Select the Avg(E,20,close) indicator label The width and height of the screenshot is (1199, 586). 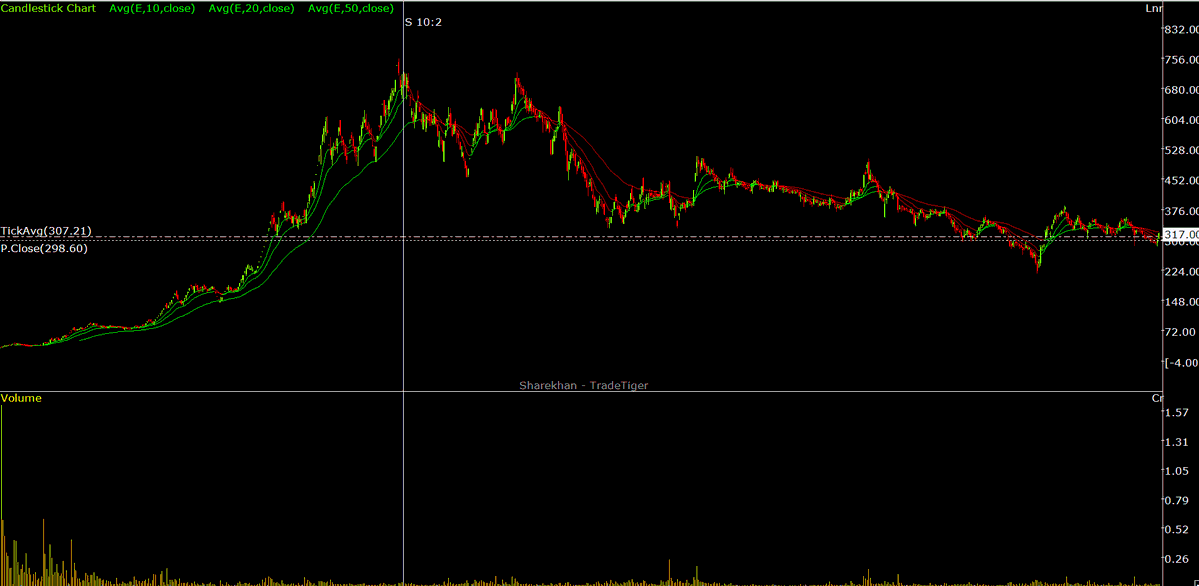[251, 8]
